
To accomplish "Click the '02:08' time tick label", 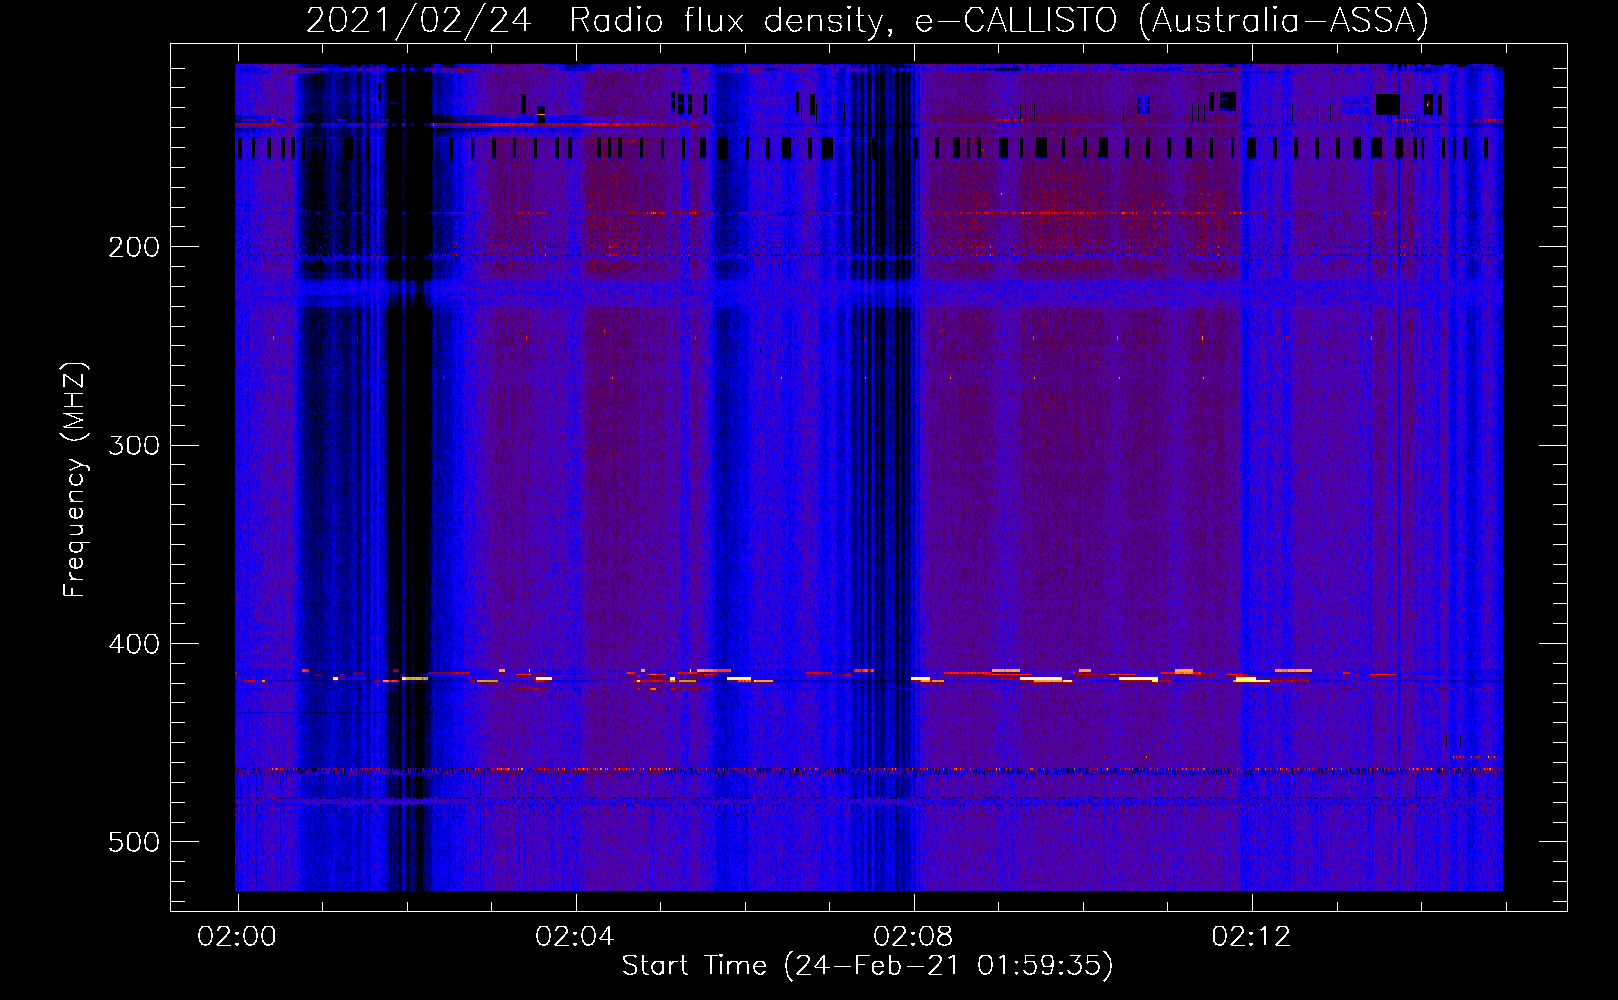I will click(913, 937).
